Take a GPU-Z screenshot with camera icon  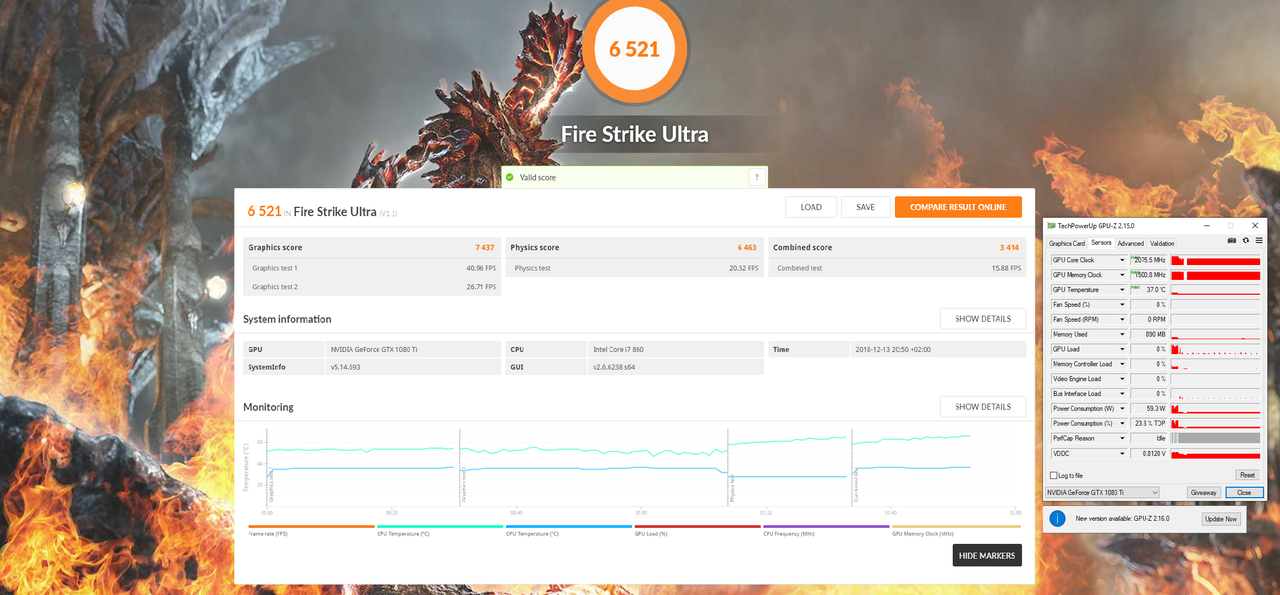click(x=1232, y=240)
